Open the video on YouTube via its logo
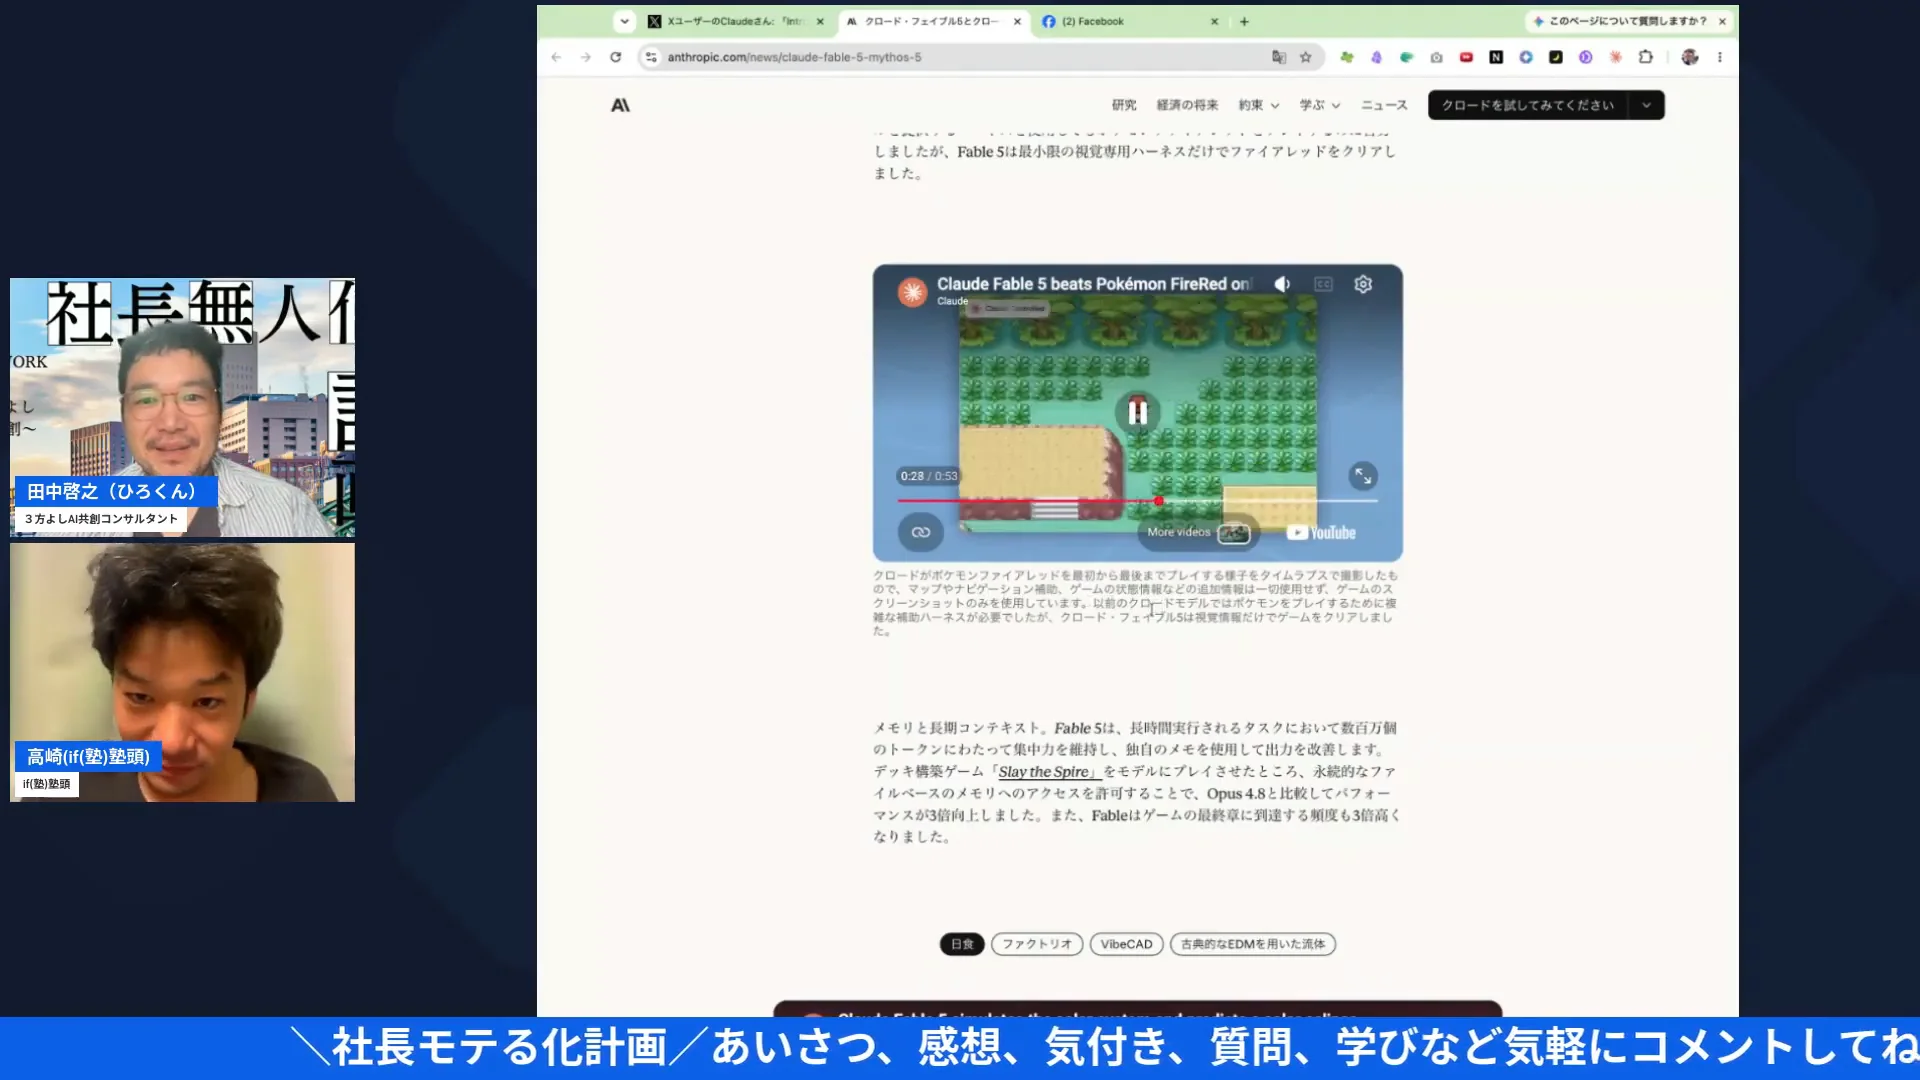1920x1080 pixels. [1321, 533]
